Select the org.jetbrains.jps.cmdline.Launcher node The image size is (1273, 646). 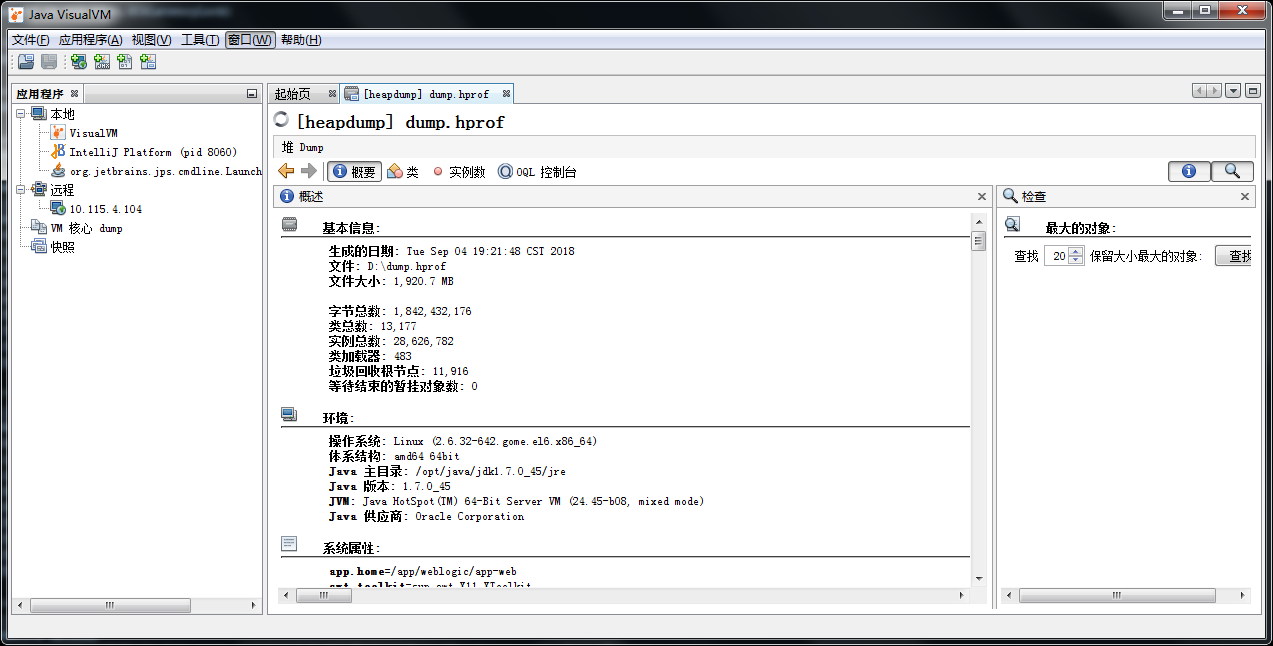tap(156, 171)
